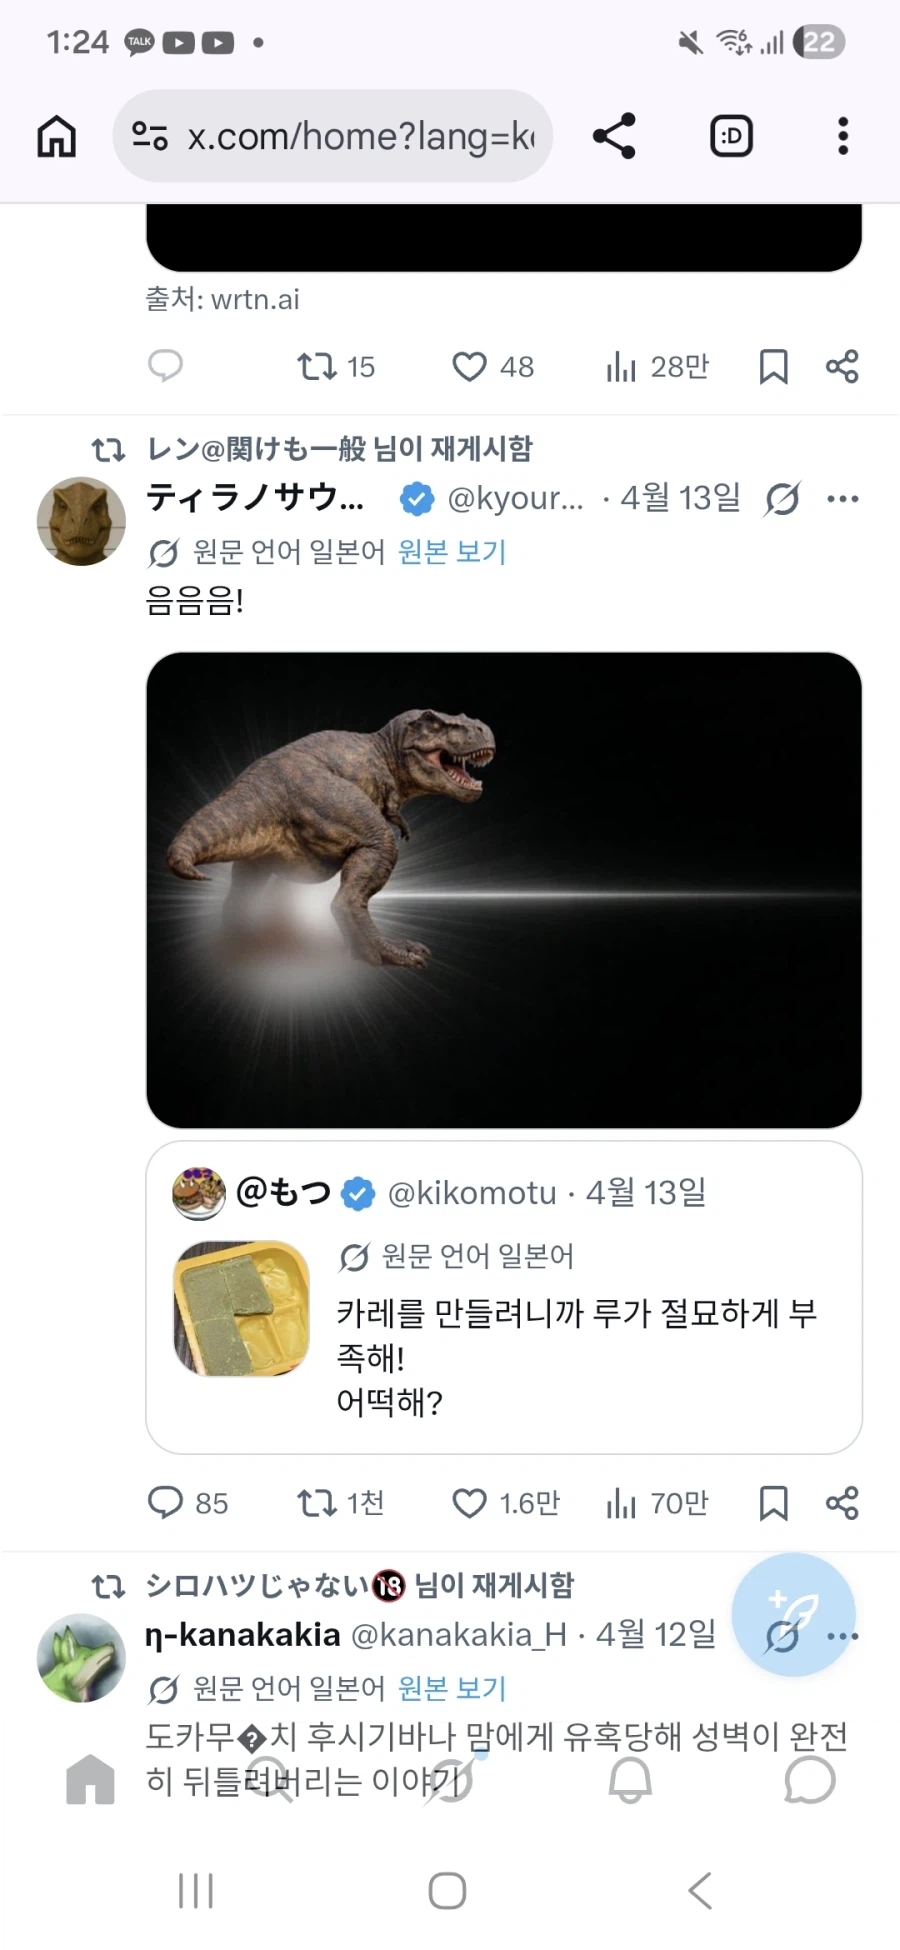The image size is (900, 1950).
Task: Open the three-dot menu on the kyour tweet
Action: [844, 498]
